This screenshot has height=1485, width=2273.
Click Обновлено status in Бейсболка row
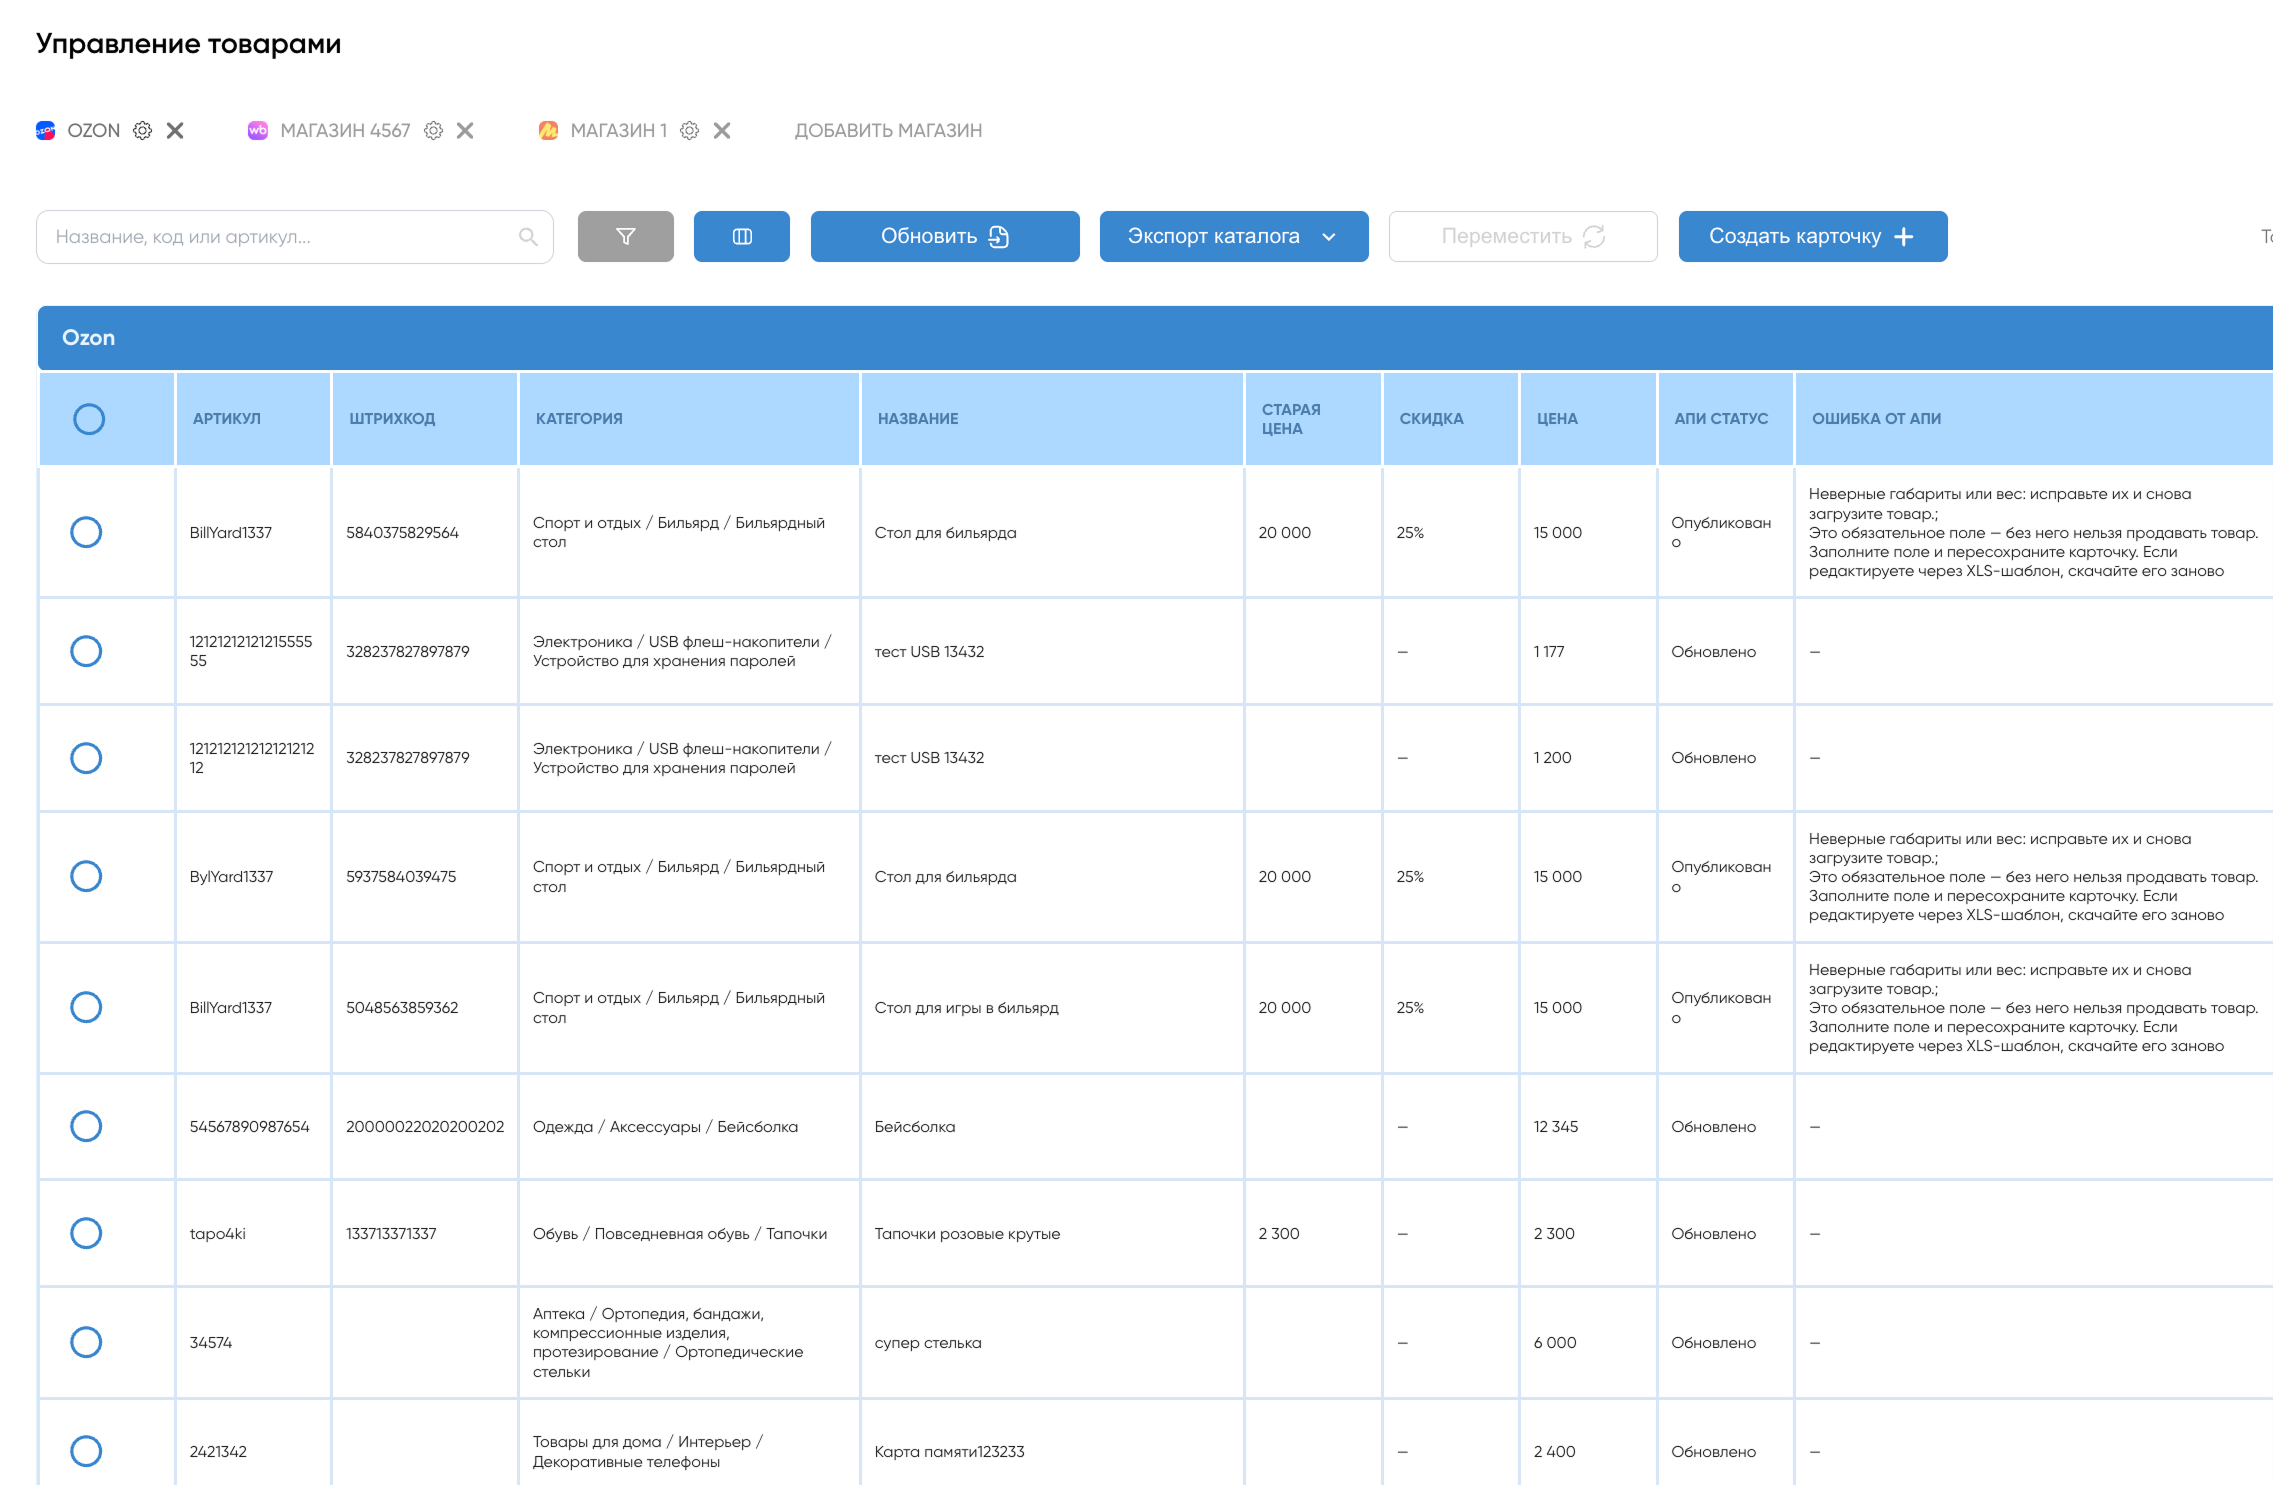[1713, 1127]
